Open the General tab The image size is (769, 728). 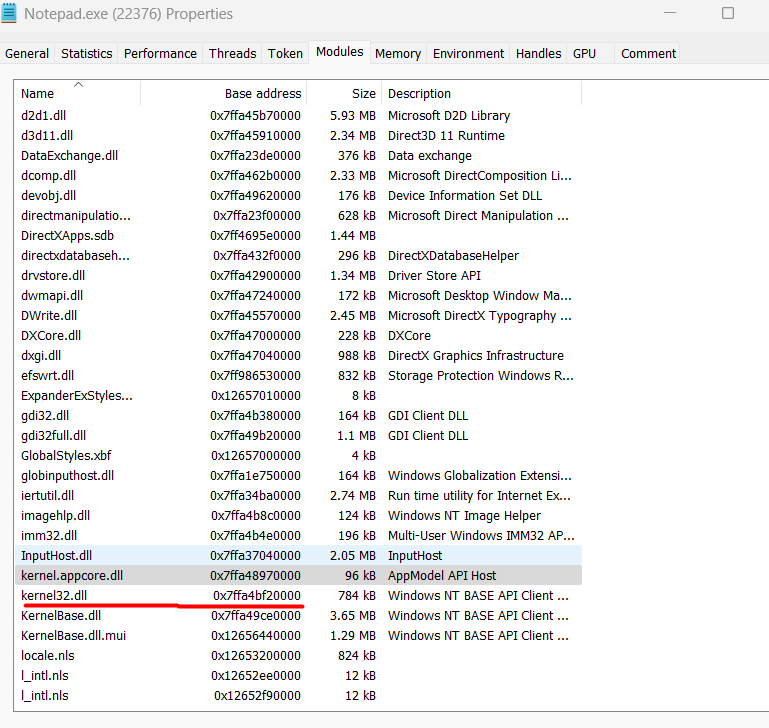tap(27, 53)
